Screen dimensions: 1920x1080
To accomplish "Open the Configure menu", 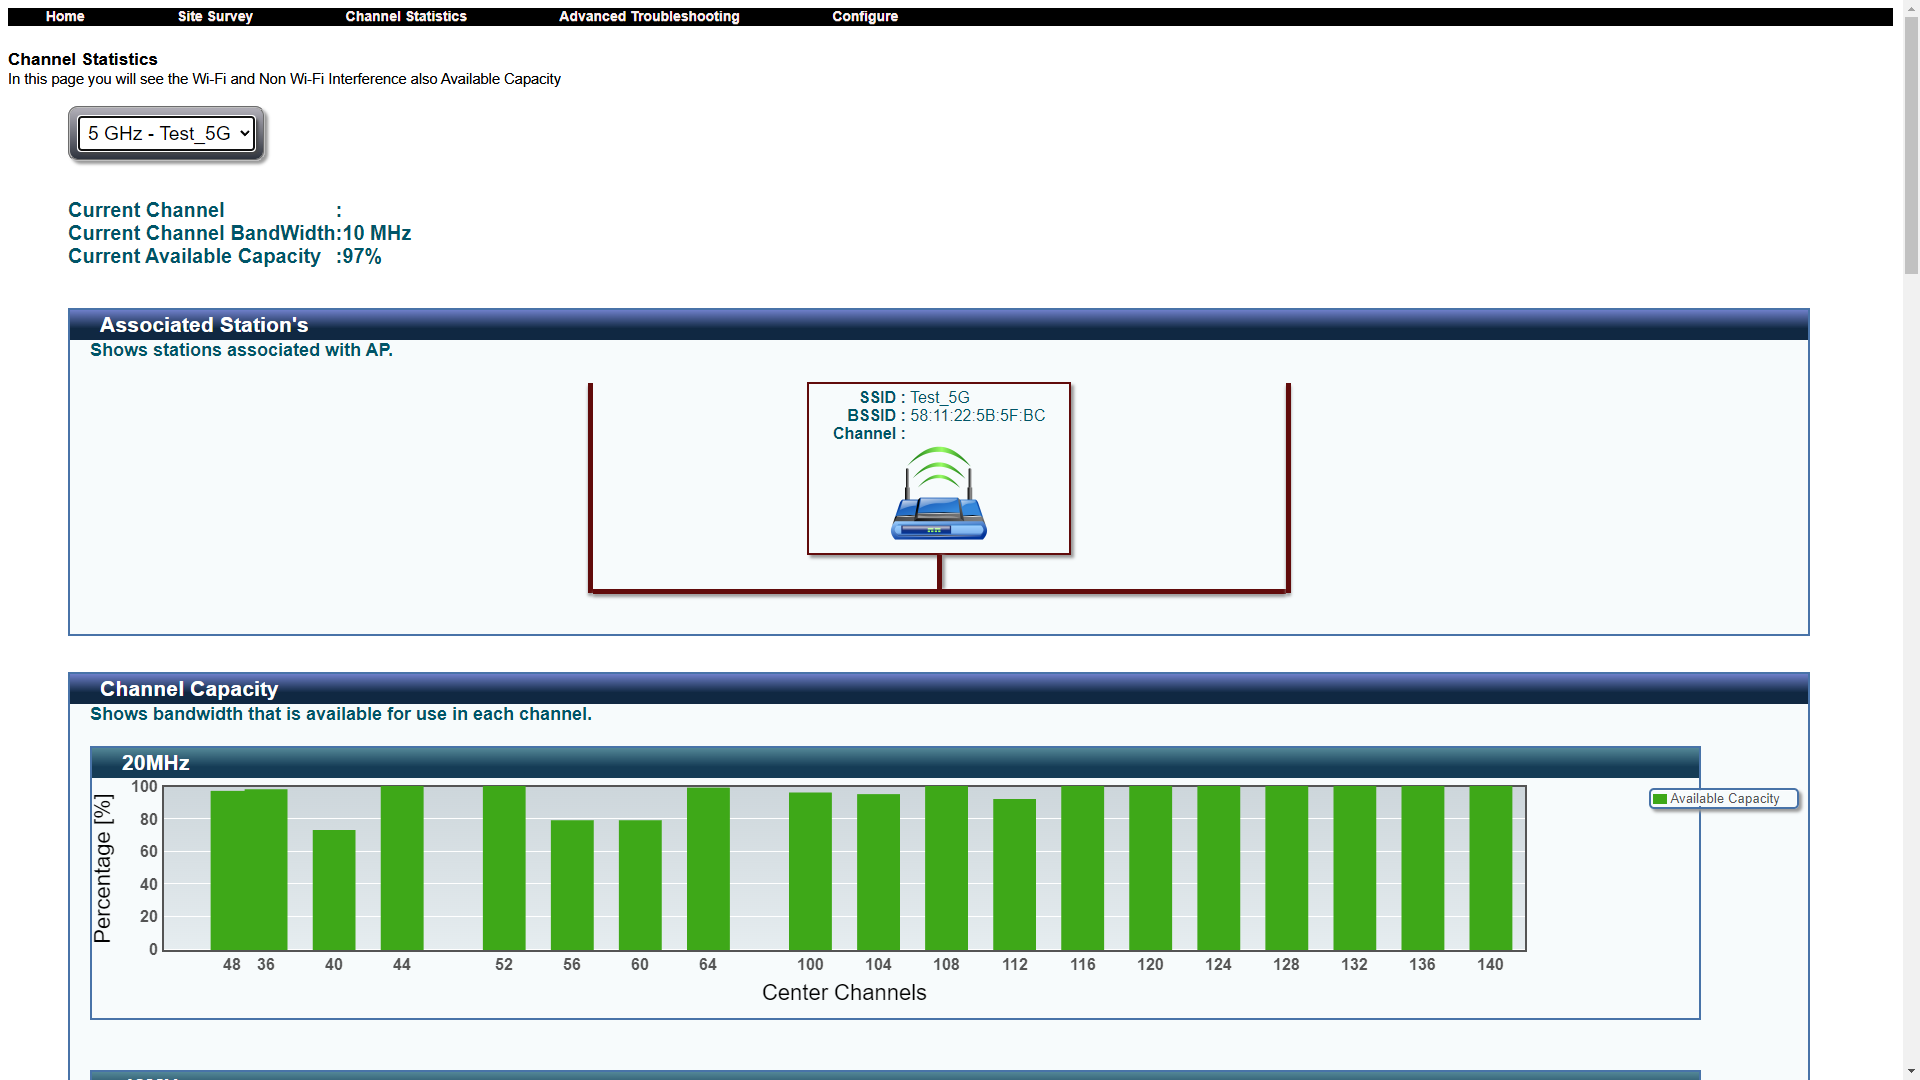I will tap(865, 17).
